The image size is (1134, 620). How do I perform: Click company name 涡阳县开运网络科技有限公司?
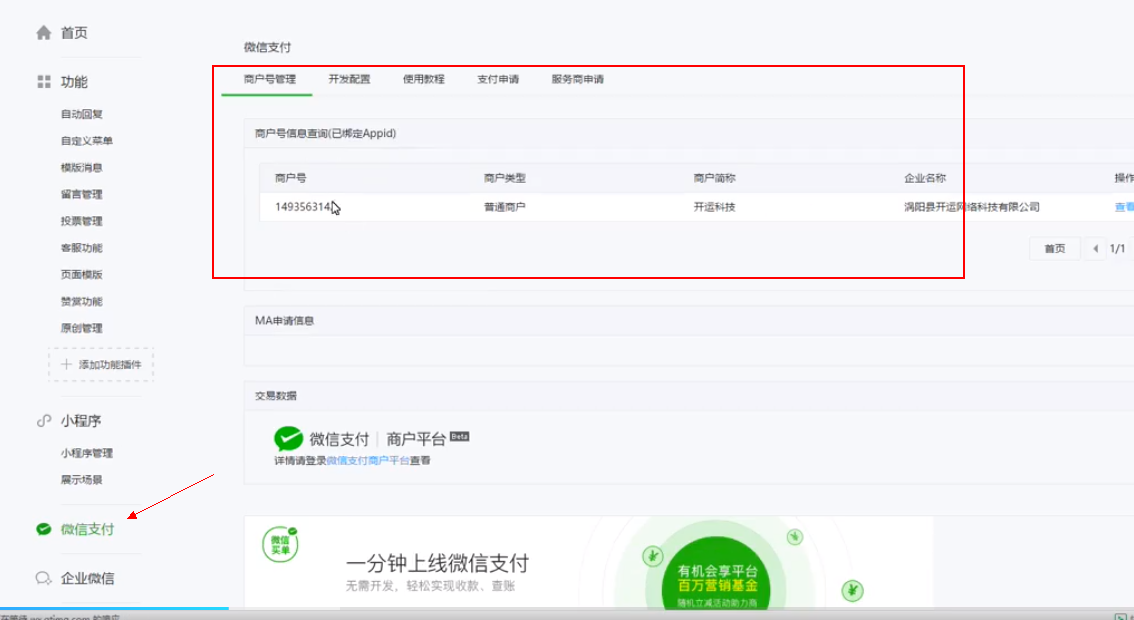[x=972, y=207]
